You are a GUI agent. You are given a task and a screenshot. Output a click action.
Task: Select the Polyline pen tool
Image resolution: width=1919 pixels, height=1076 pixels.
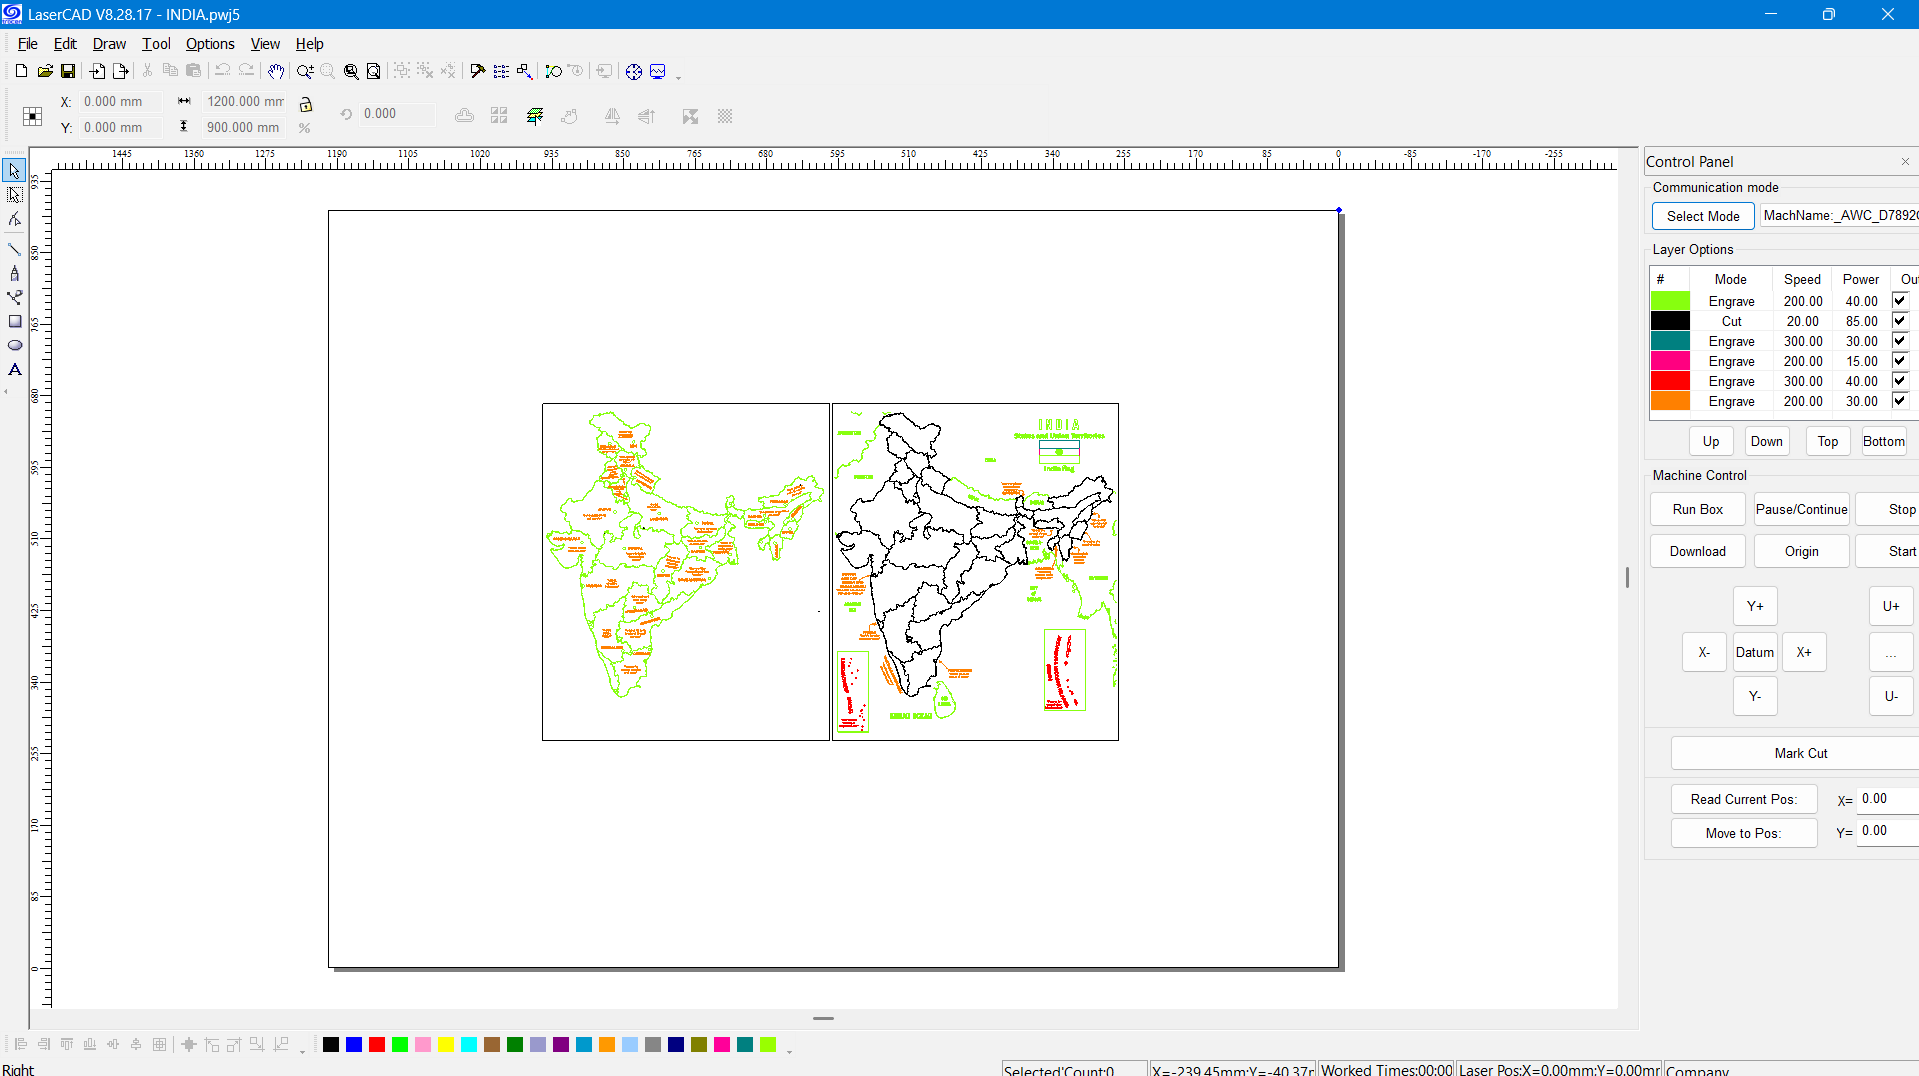pos(14,273)
